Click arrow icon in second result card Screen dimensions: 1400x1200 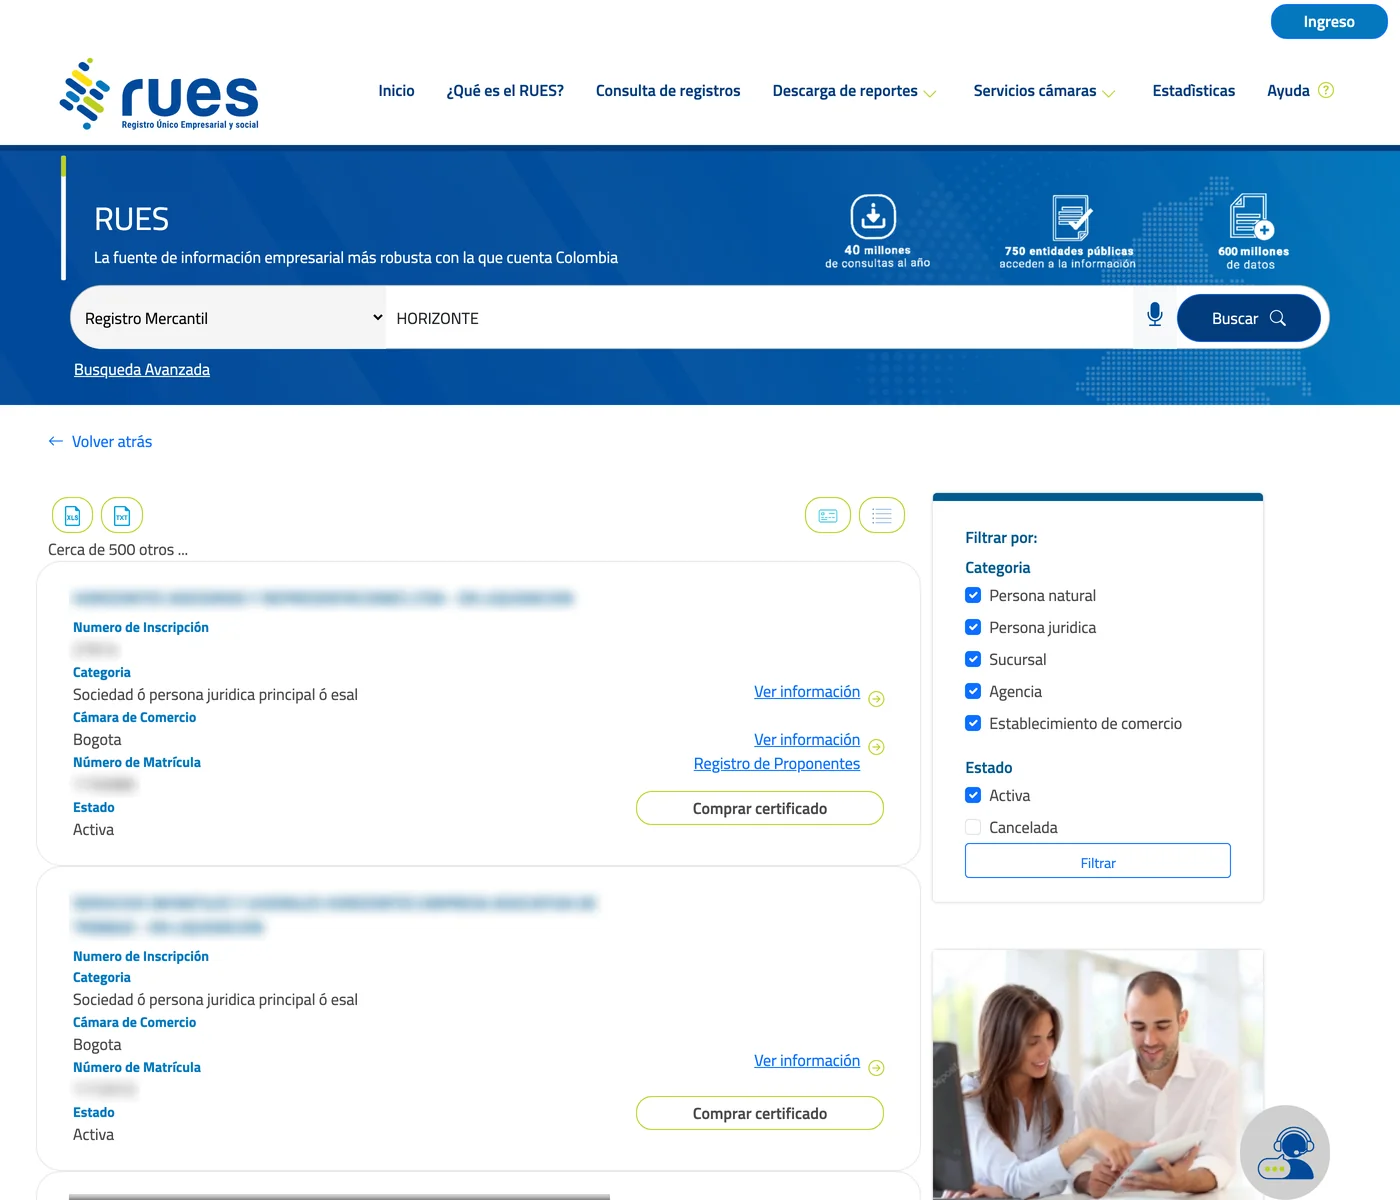click(x=876, y=1068)
